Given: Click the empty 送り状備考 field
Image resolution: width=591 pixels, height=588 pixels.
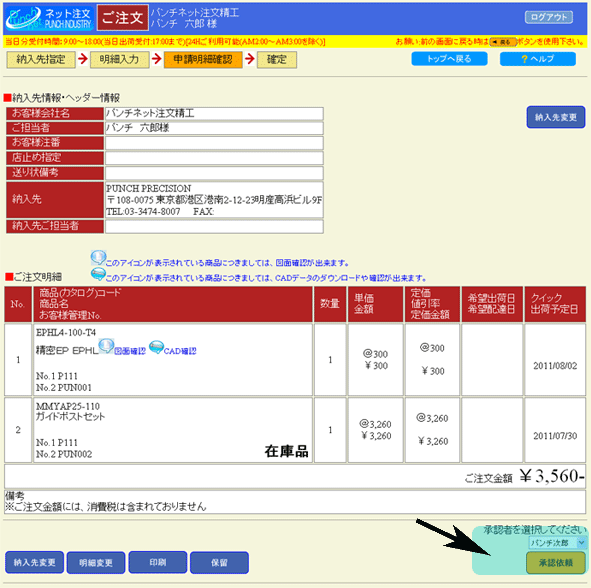Looking at the screenshot, I should tap(214, 173).
